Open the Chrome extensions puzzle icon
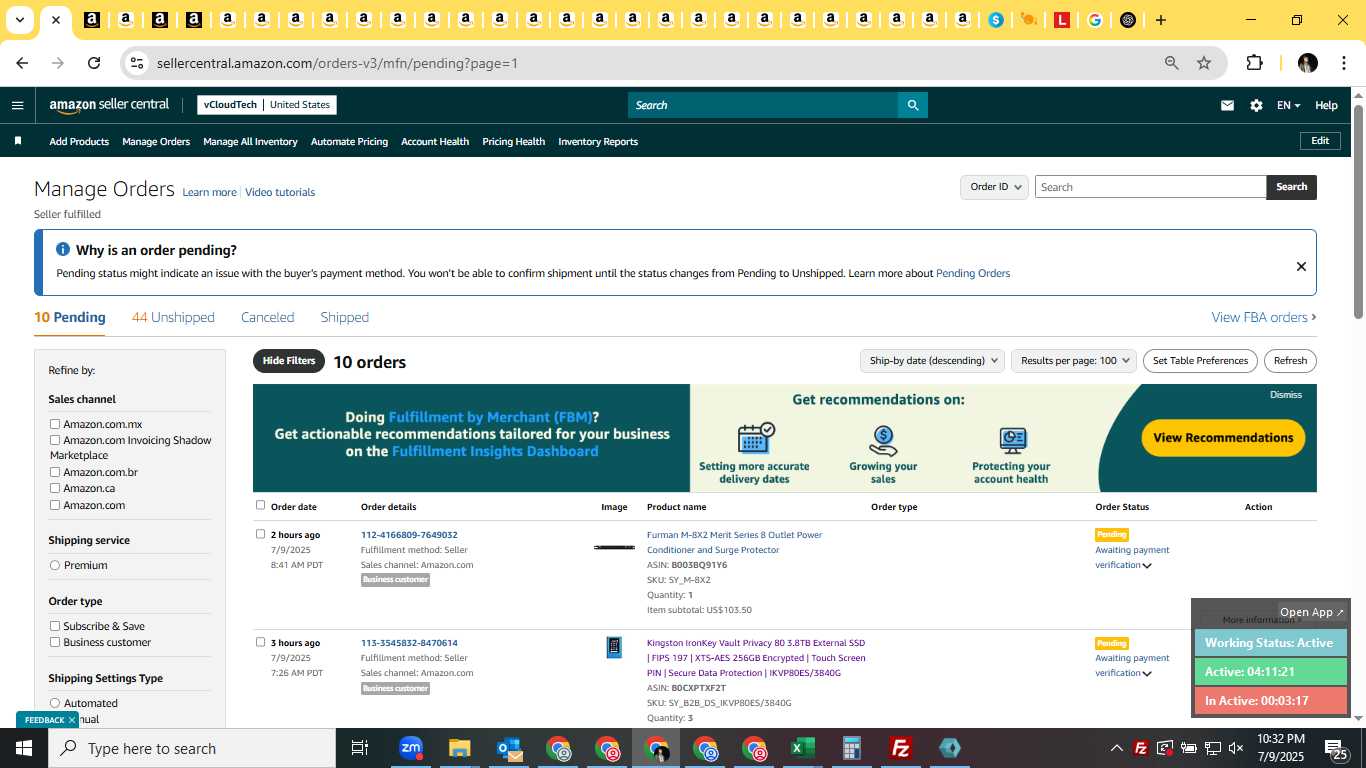This screenshot has width=1366, height=768. (1254, 63)
